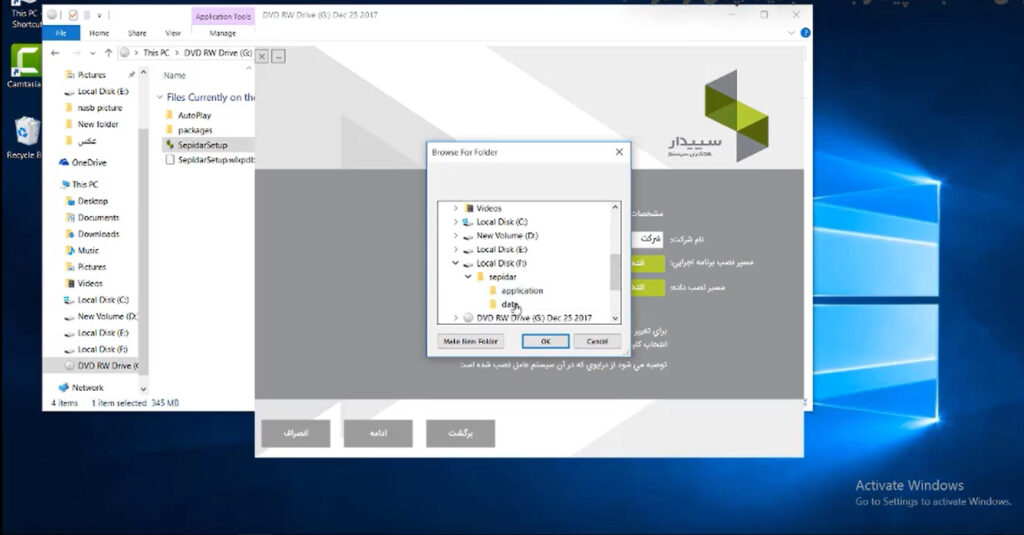Select SepidarSetup application file

[202, 145]
